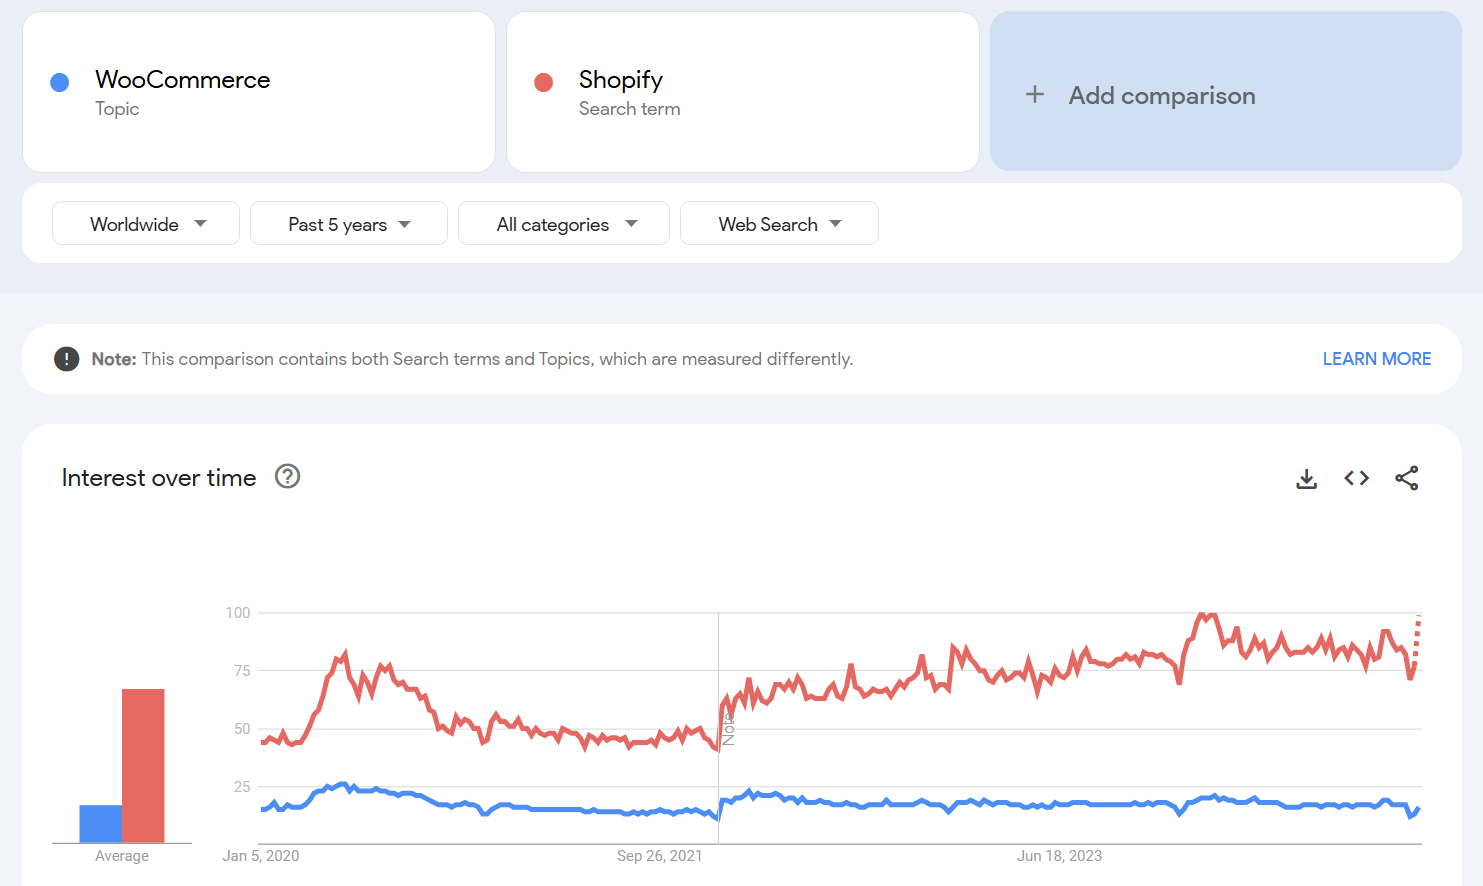This screenshot has height=886, width=1483.
Task: Select the WooCommerce topic card
Action: point(259,92)
